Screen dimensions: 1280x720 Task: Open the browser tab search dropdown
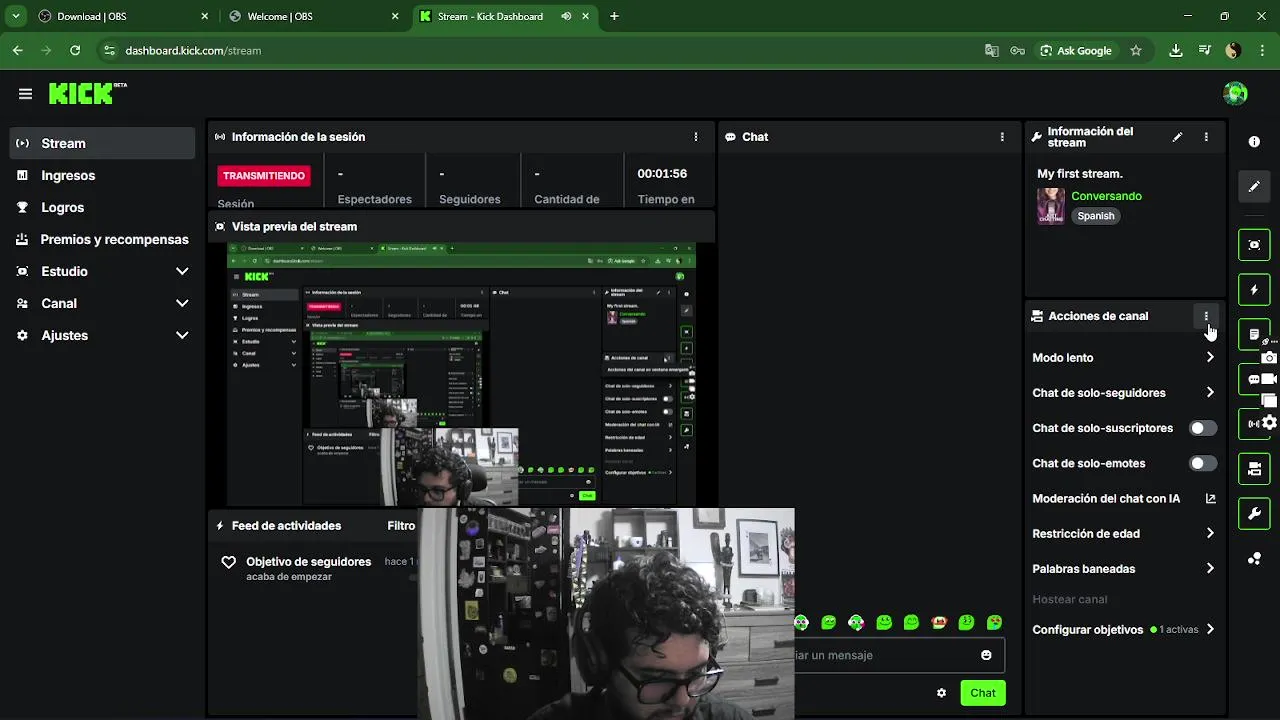coord(15,16)
